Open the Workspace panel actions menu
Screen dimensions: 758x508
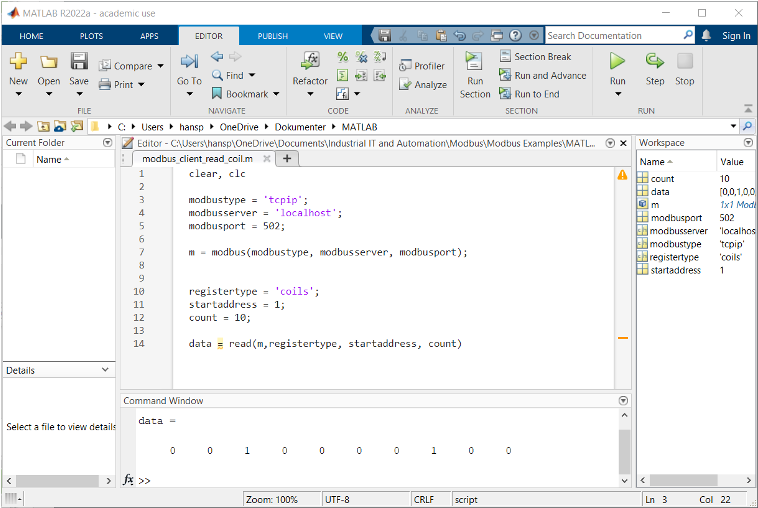[x=748, y=143]
